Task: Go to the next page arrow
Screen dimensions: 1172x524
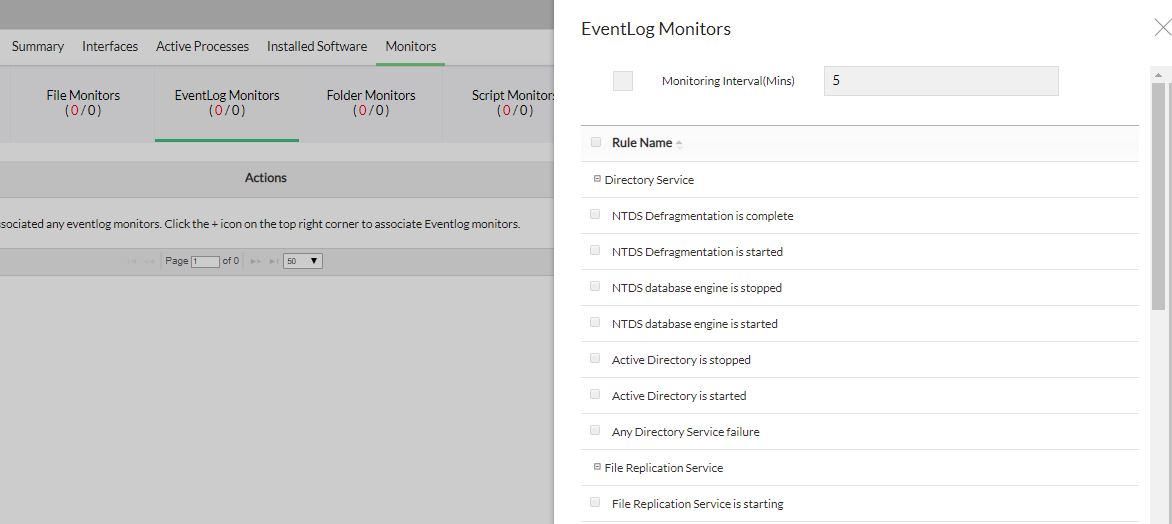Action: [x=255, y=261]
